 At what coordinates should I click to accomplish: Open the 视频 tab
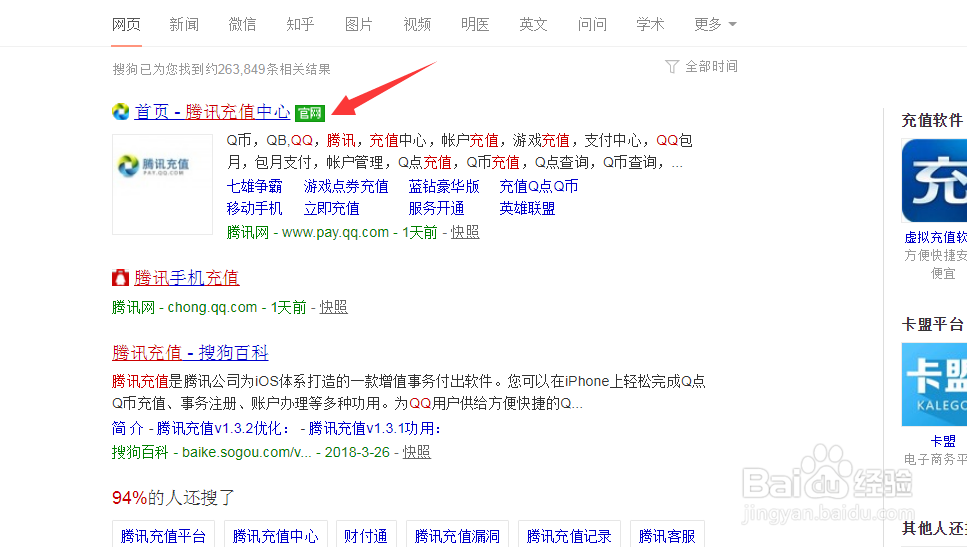[x=417, y=24]
